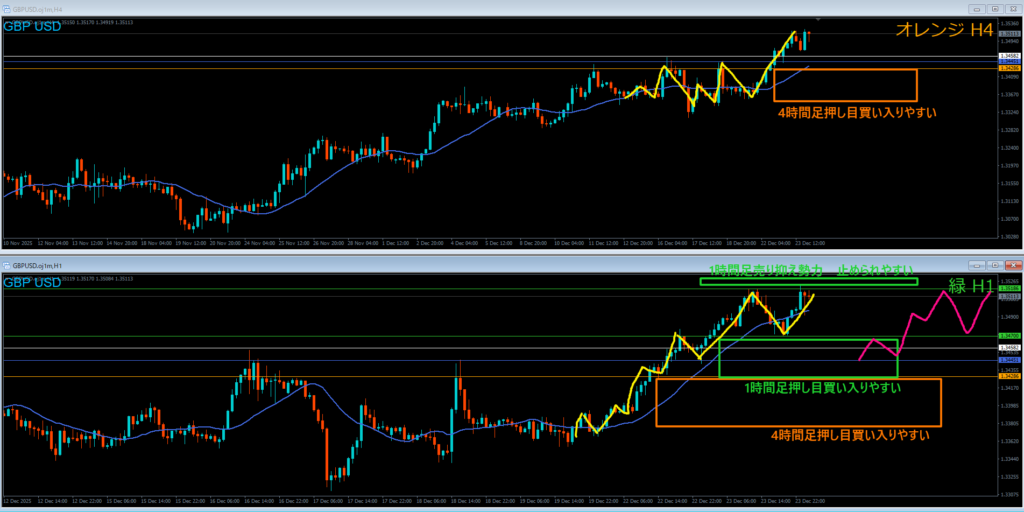This screenshot has height=512, width=1024.
Task: Close the GBPUSD H4 chart window
Action: coord(1013,9)
